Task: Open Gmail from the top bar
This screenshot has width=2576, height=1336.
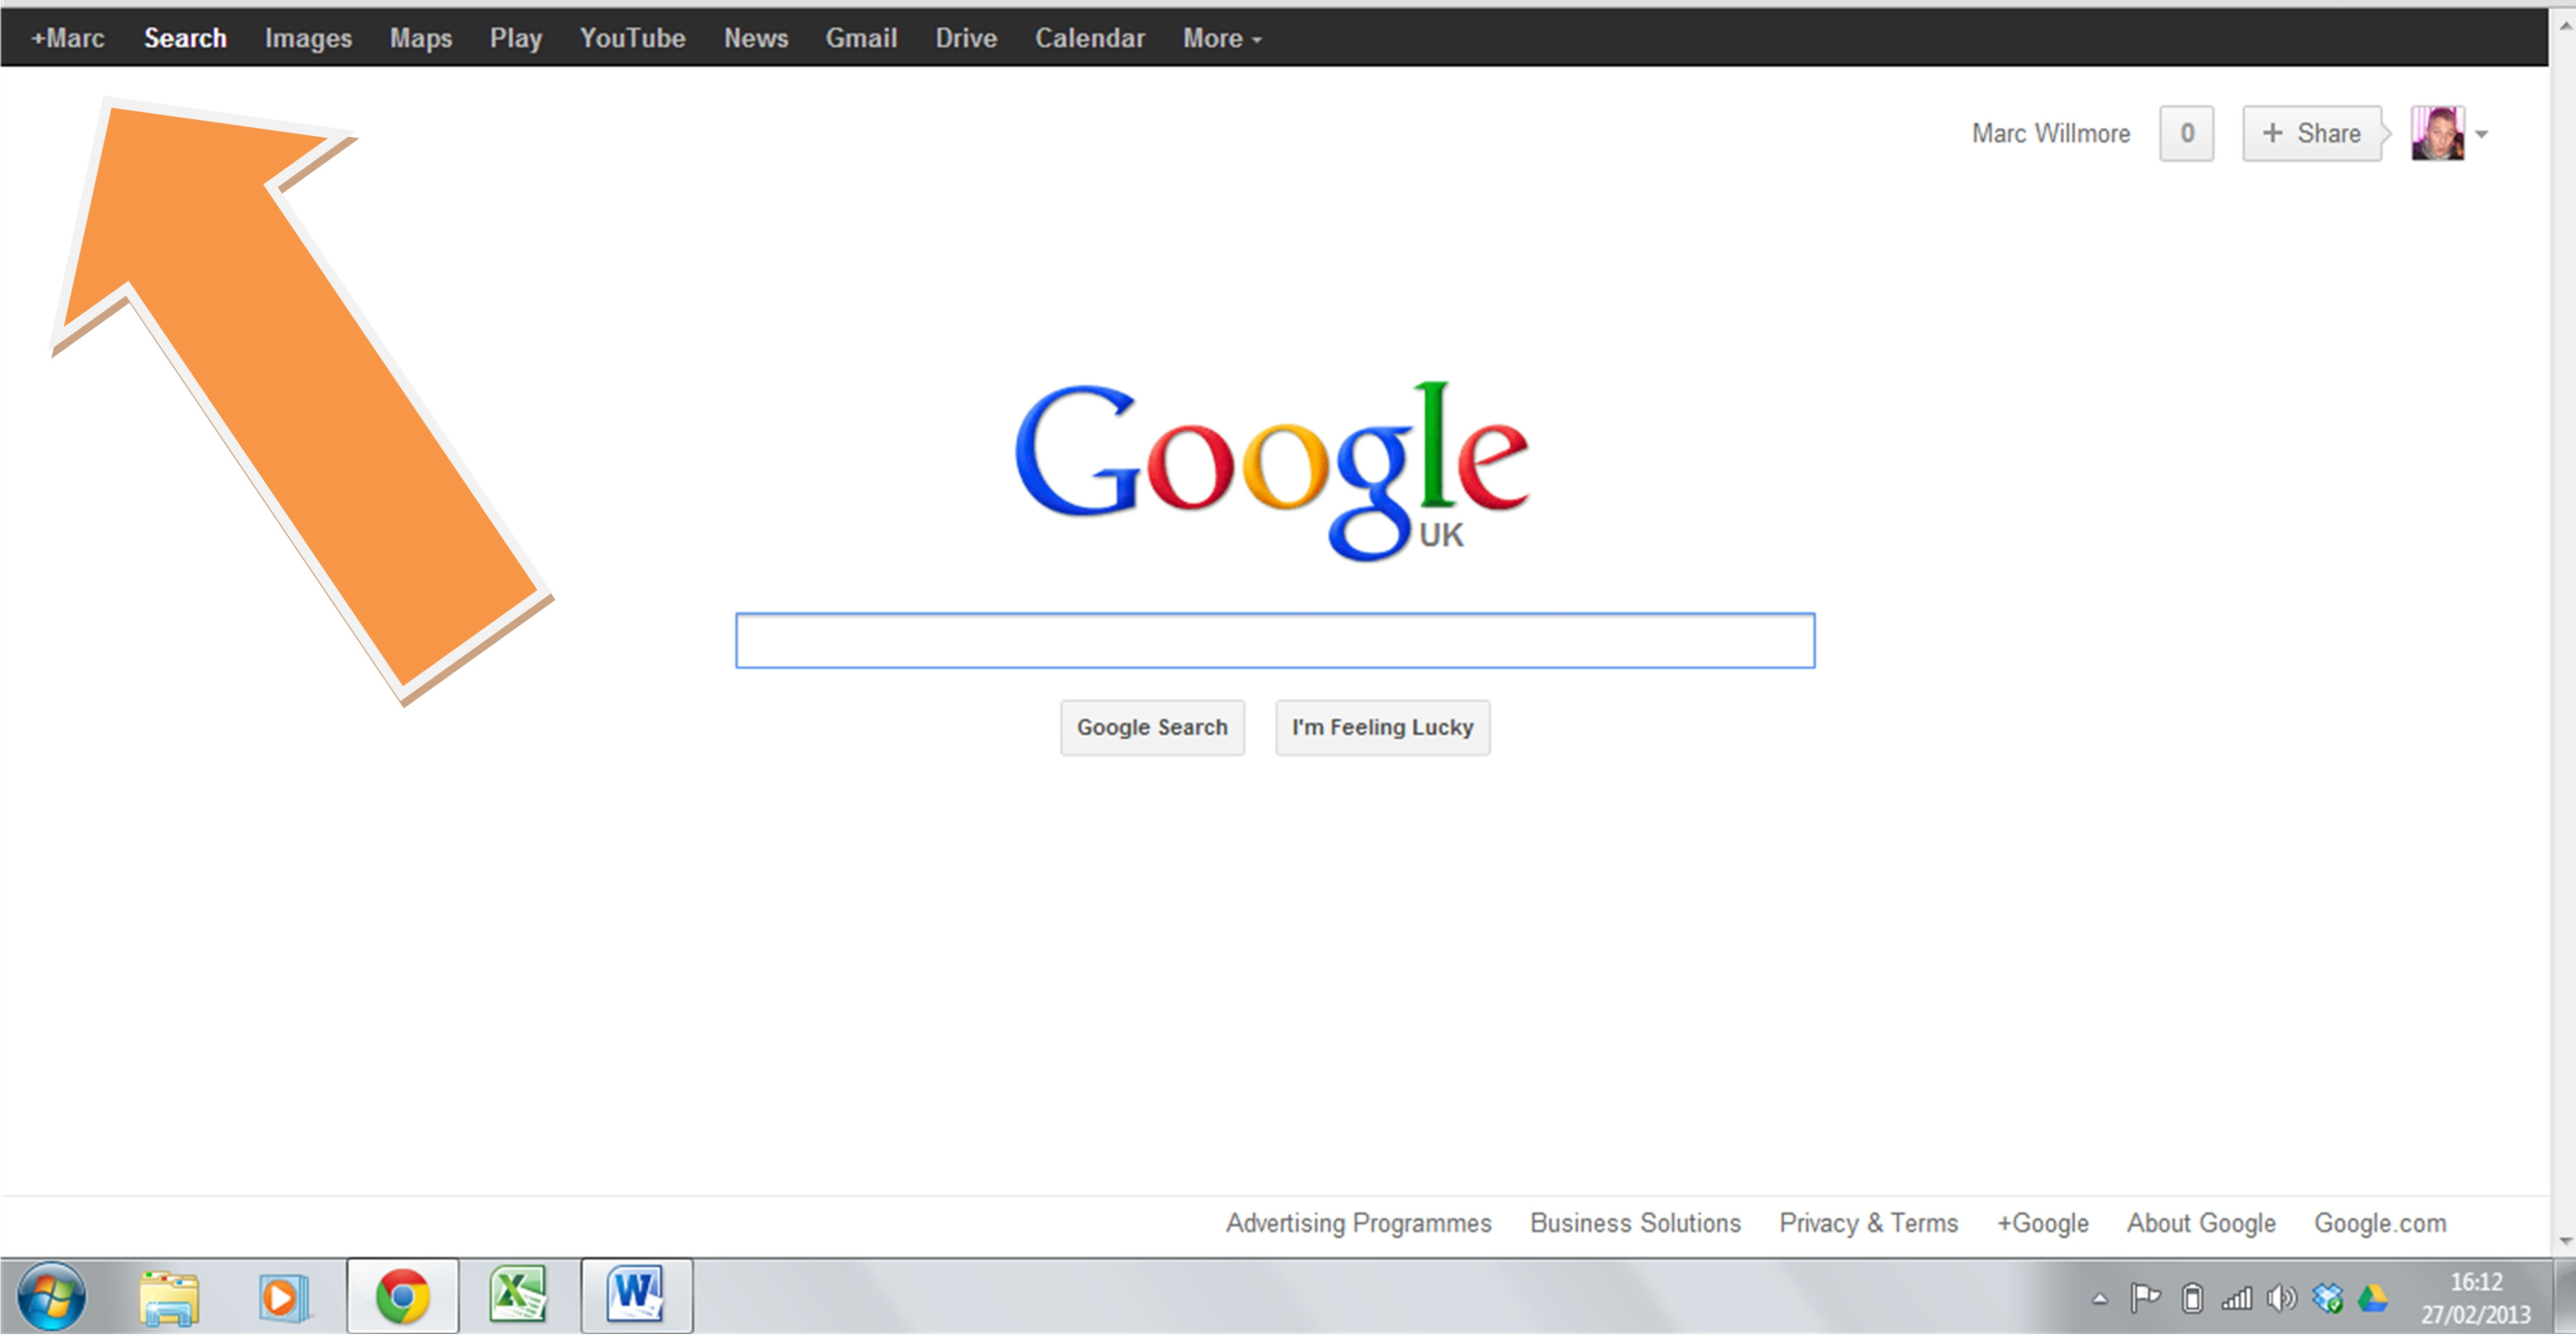Action: pos(861,38)
